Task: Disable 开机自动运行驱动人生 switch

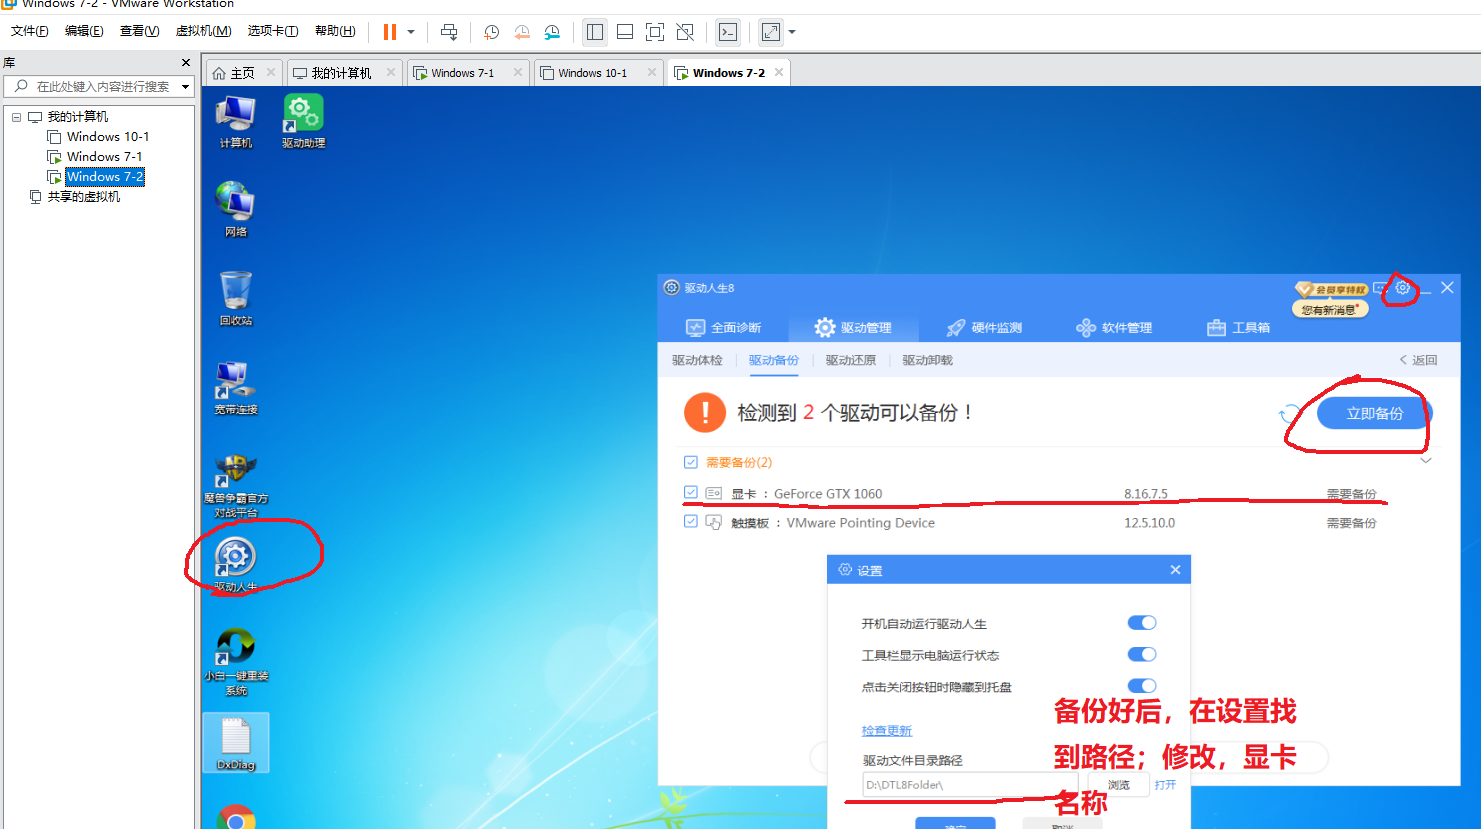Action: (1141, 622)
